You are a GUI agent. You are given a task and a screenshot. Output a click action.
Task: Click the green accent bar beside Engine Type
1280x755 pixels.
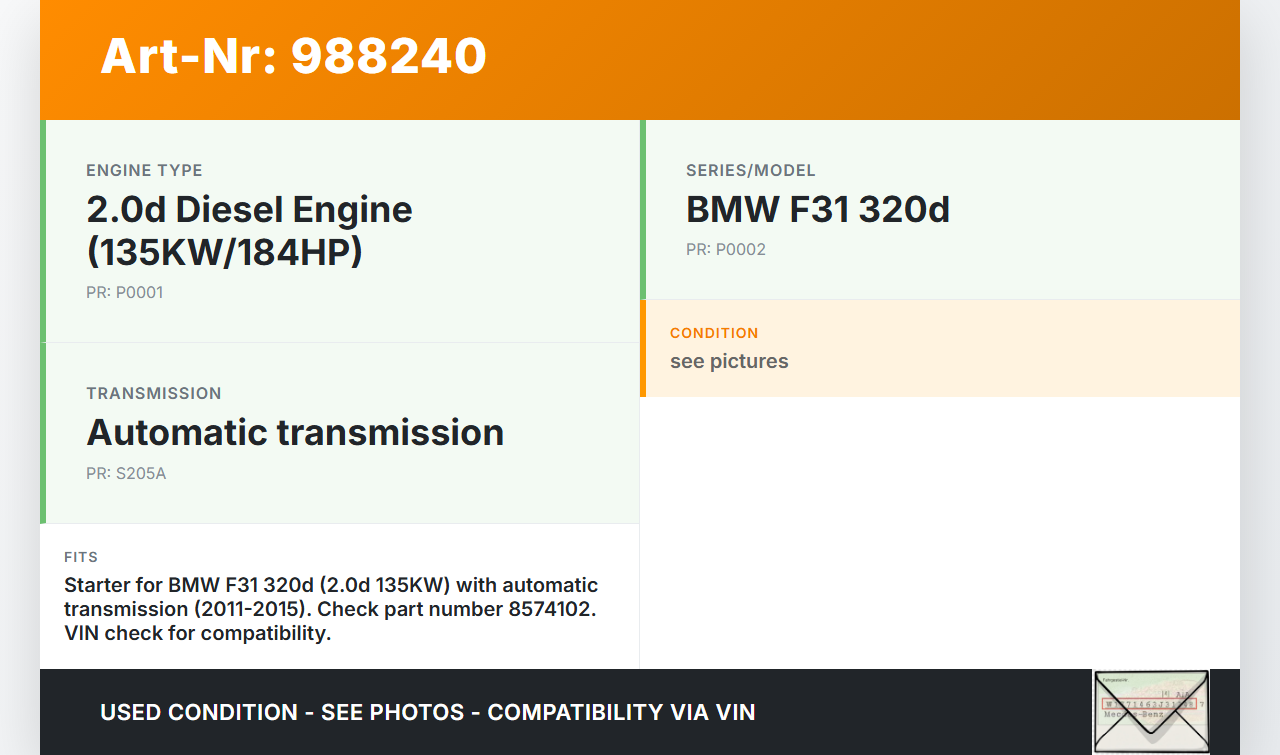click(43, 231)
